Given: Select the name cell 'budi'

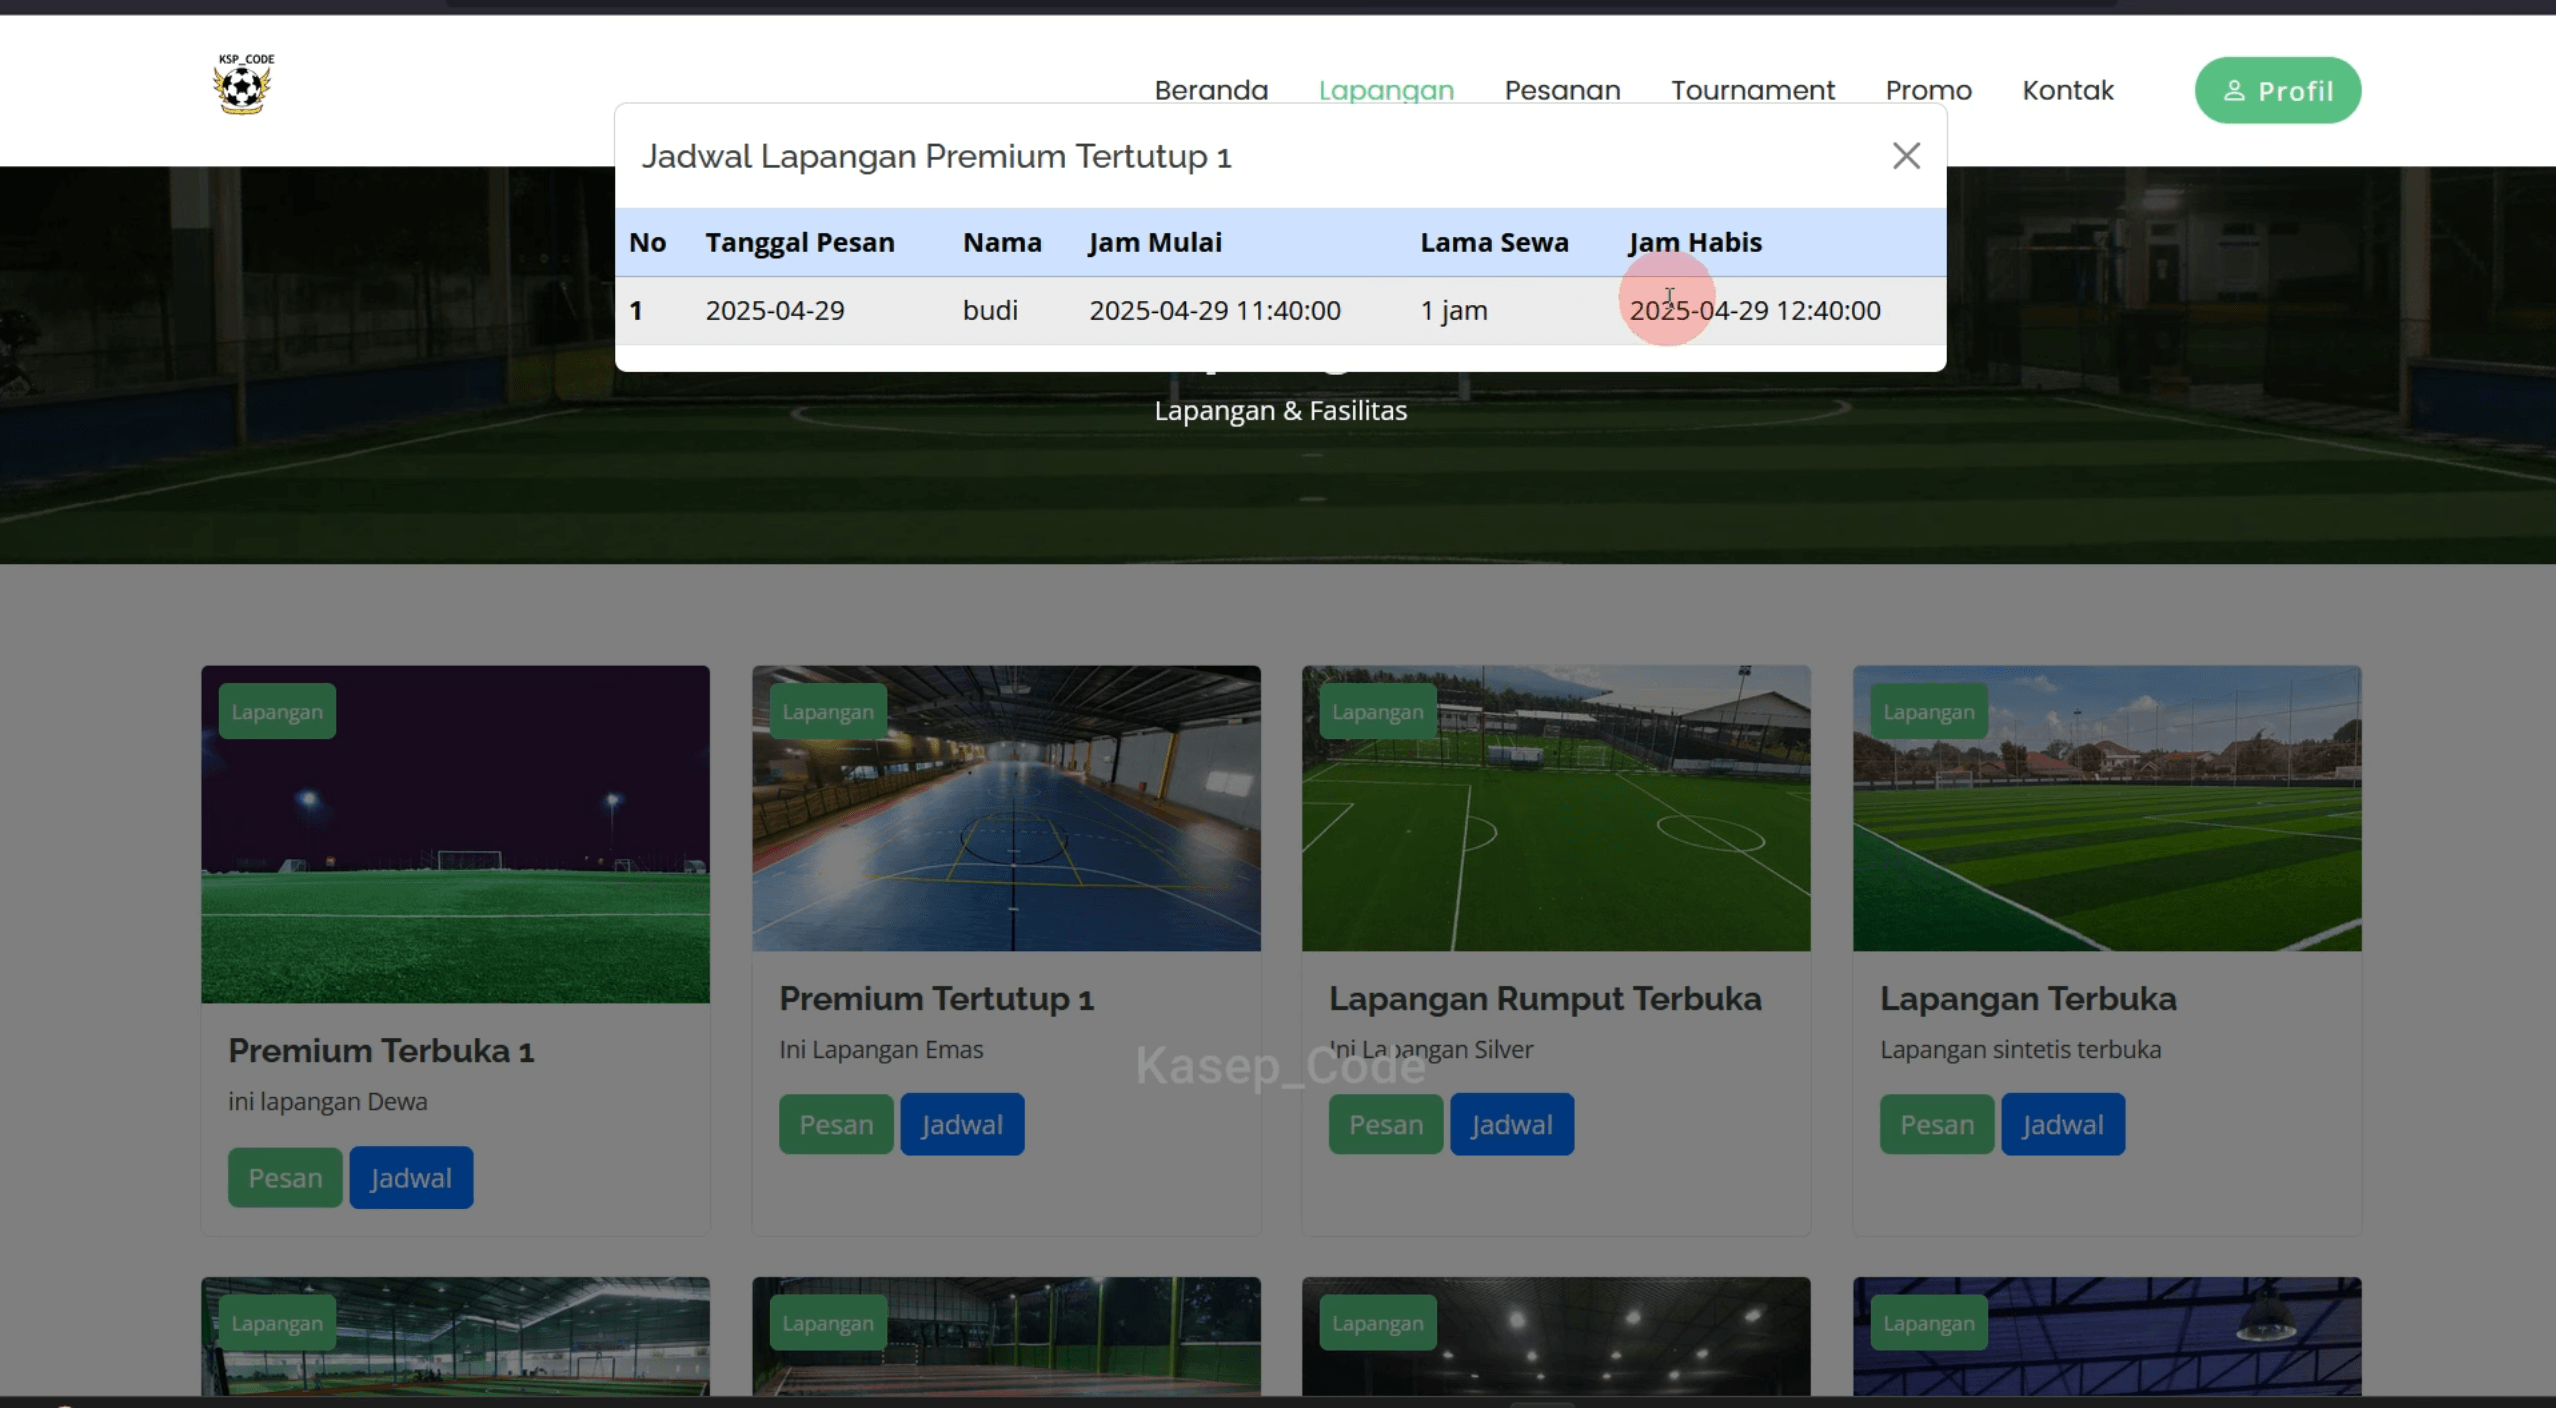Looking at the screenshot, I should coord(990,310).
